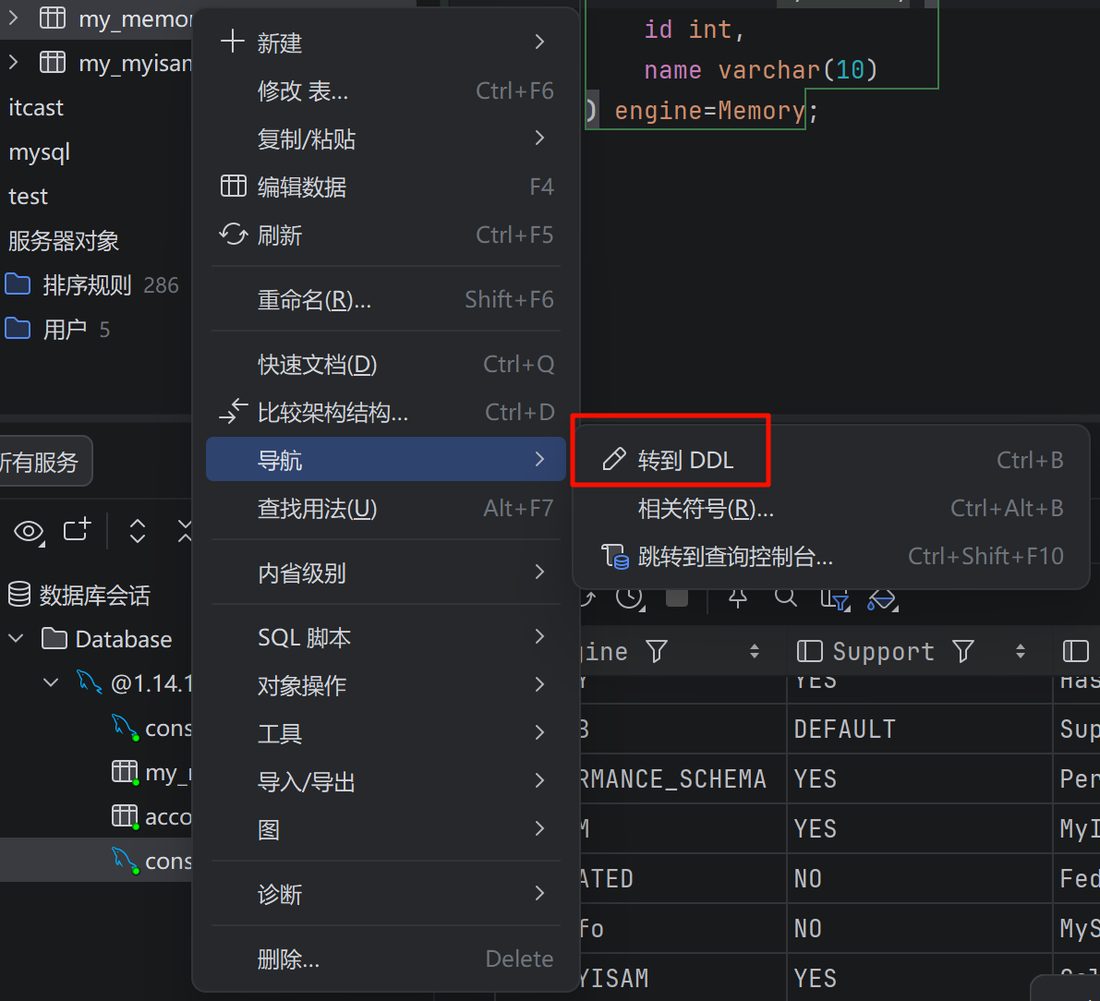
Task: Pin the result tab with pin icon
Action: 737,598
